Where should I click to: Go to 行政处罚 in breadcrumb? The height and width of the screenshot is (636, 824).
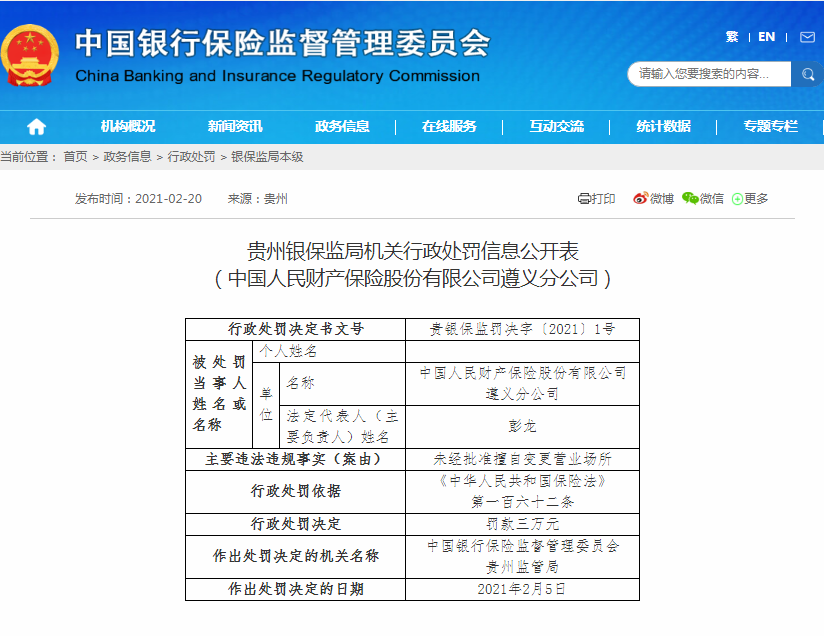[x=191, y=157]
